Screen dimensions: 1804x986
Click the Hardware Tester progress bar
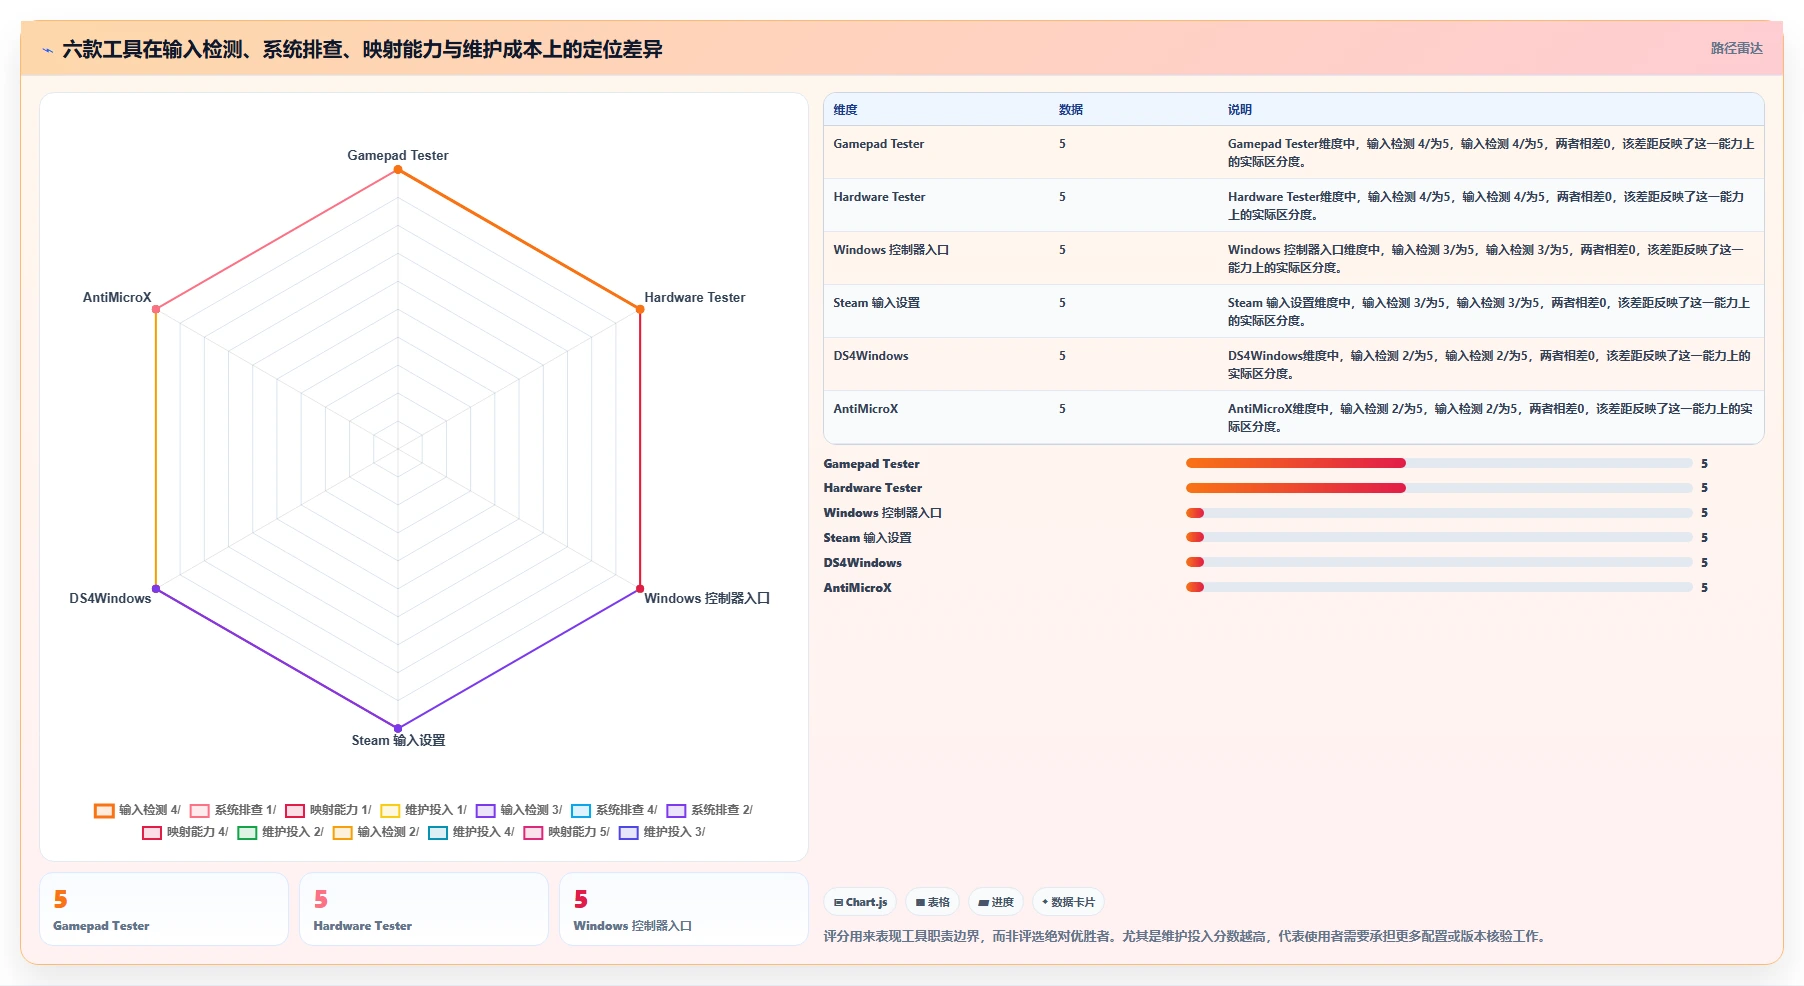1439,488
